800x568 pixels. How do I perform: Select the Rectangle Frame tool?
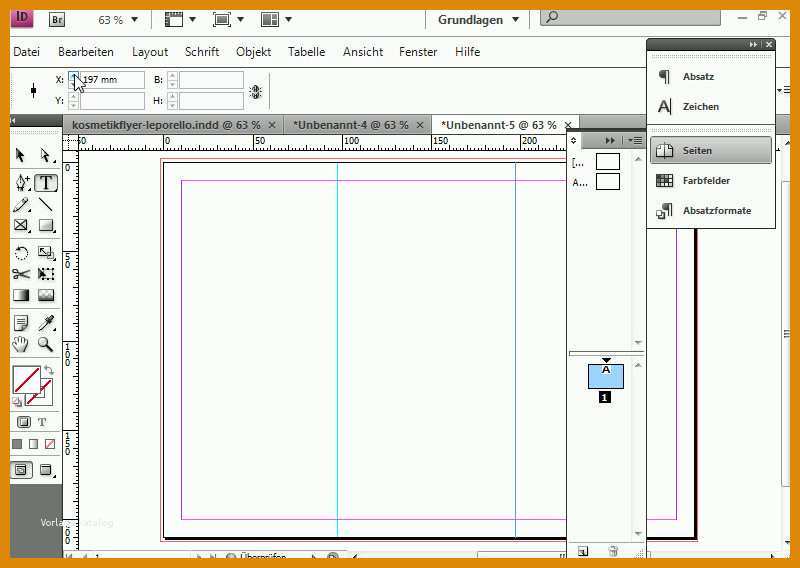[x=21, y=225]
